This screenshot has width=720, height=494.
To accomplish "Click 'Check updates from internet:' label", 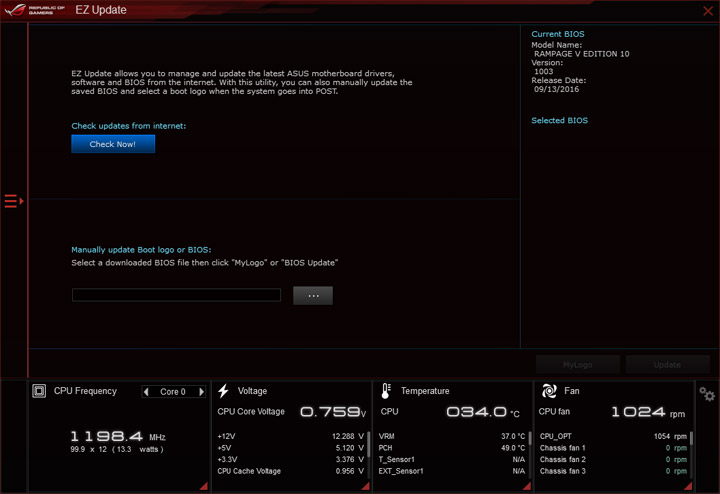I will pos(129,126).
